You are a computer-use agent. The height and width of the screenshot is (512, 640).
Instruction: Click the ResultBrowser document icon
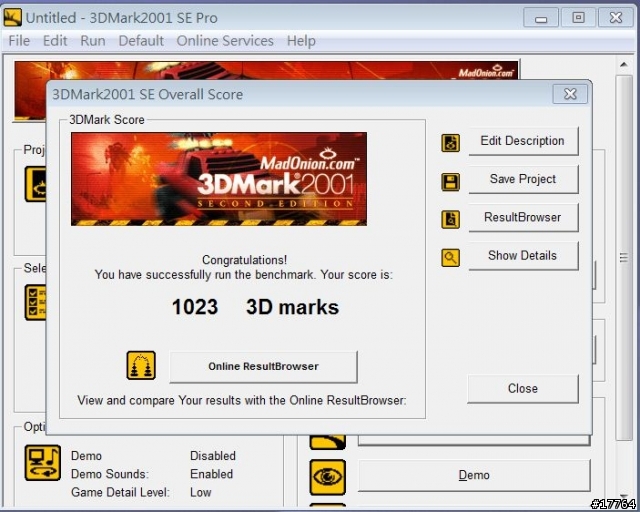click(450, 219)
